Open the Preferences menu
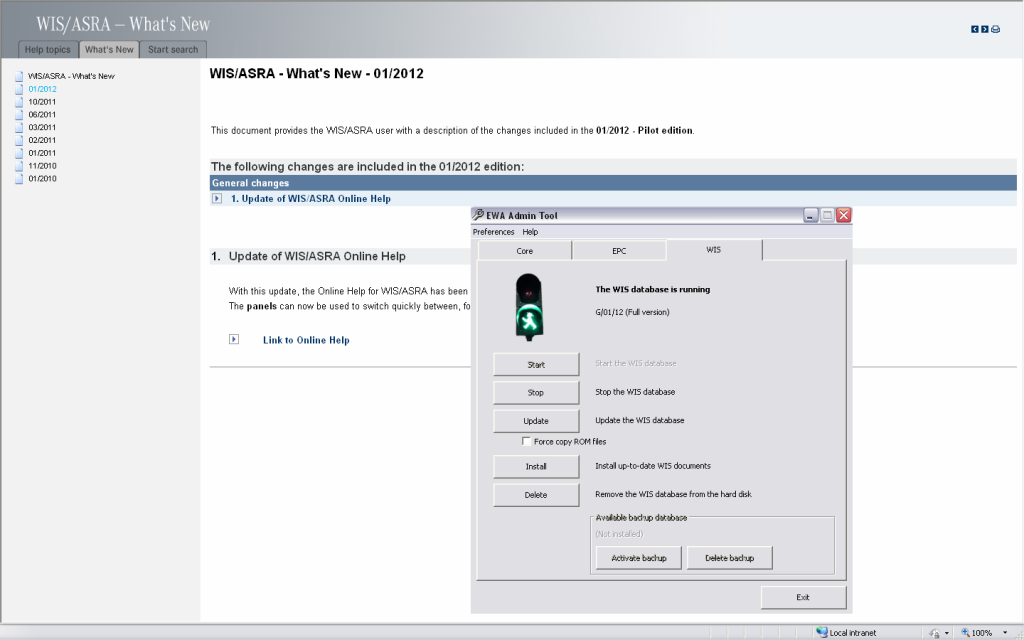 [493, 232]
